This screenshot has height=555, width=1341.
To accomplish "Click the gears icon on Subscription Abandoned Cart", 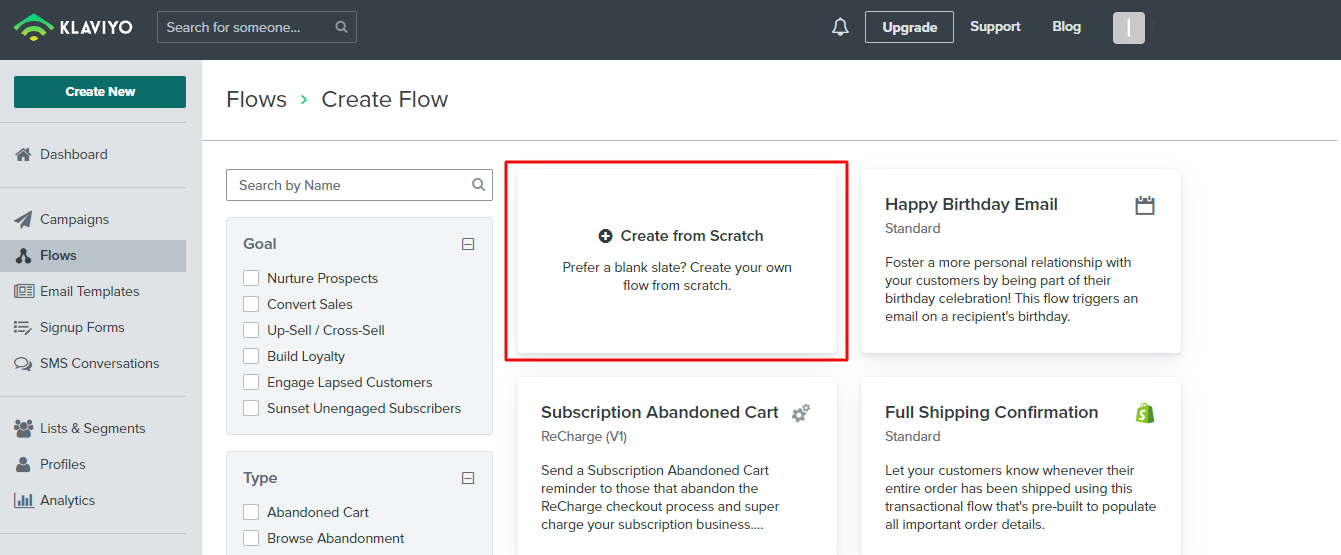I will (x=801, y=413).
